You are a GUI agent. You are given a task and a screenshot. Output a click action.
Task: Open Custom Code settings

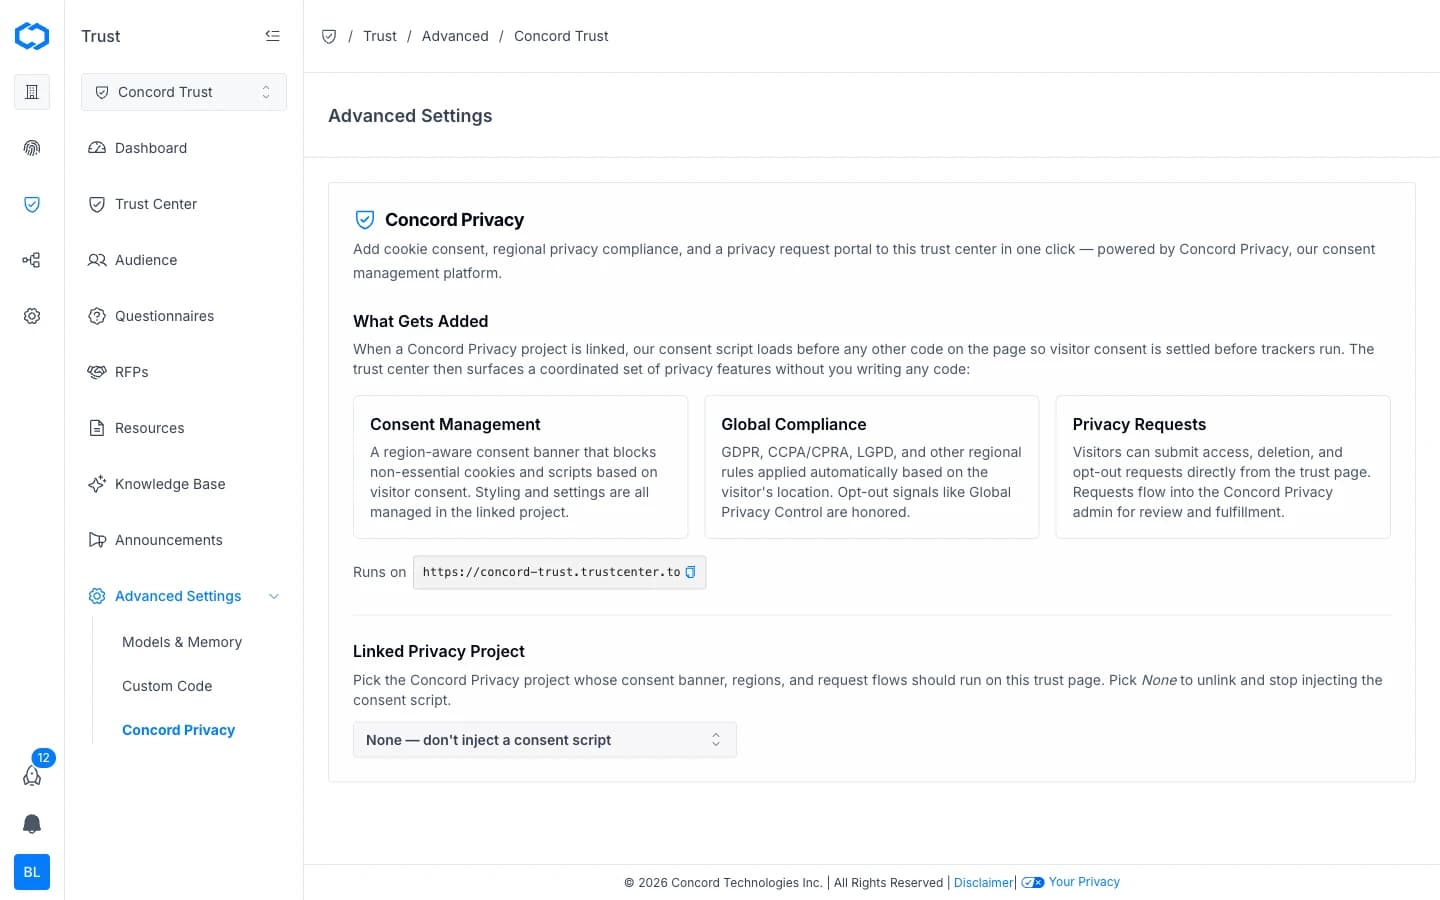pyautogui.click(x=167, y=686)
